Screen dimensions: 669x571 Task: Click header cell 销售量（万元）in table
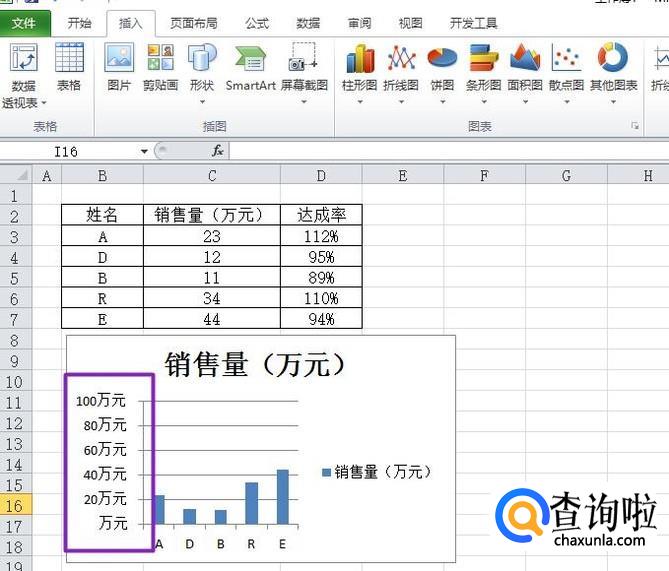pos(212,215)
